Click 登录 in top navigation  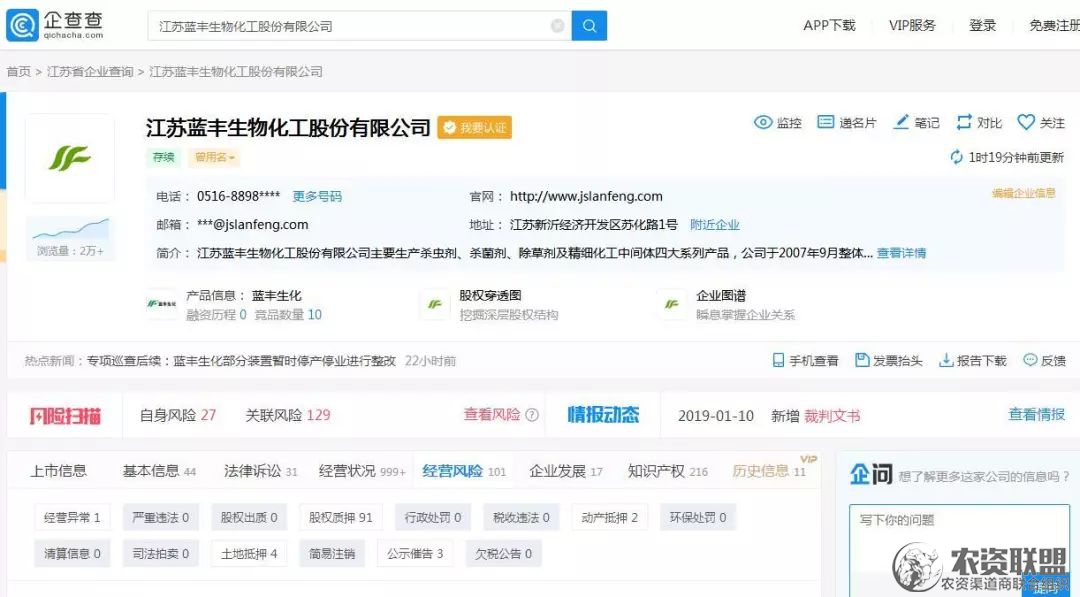click(982, 25)
